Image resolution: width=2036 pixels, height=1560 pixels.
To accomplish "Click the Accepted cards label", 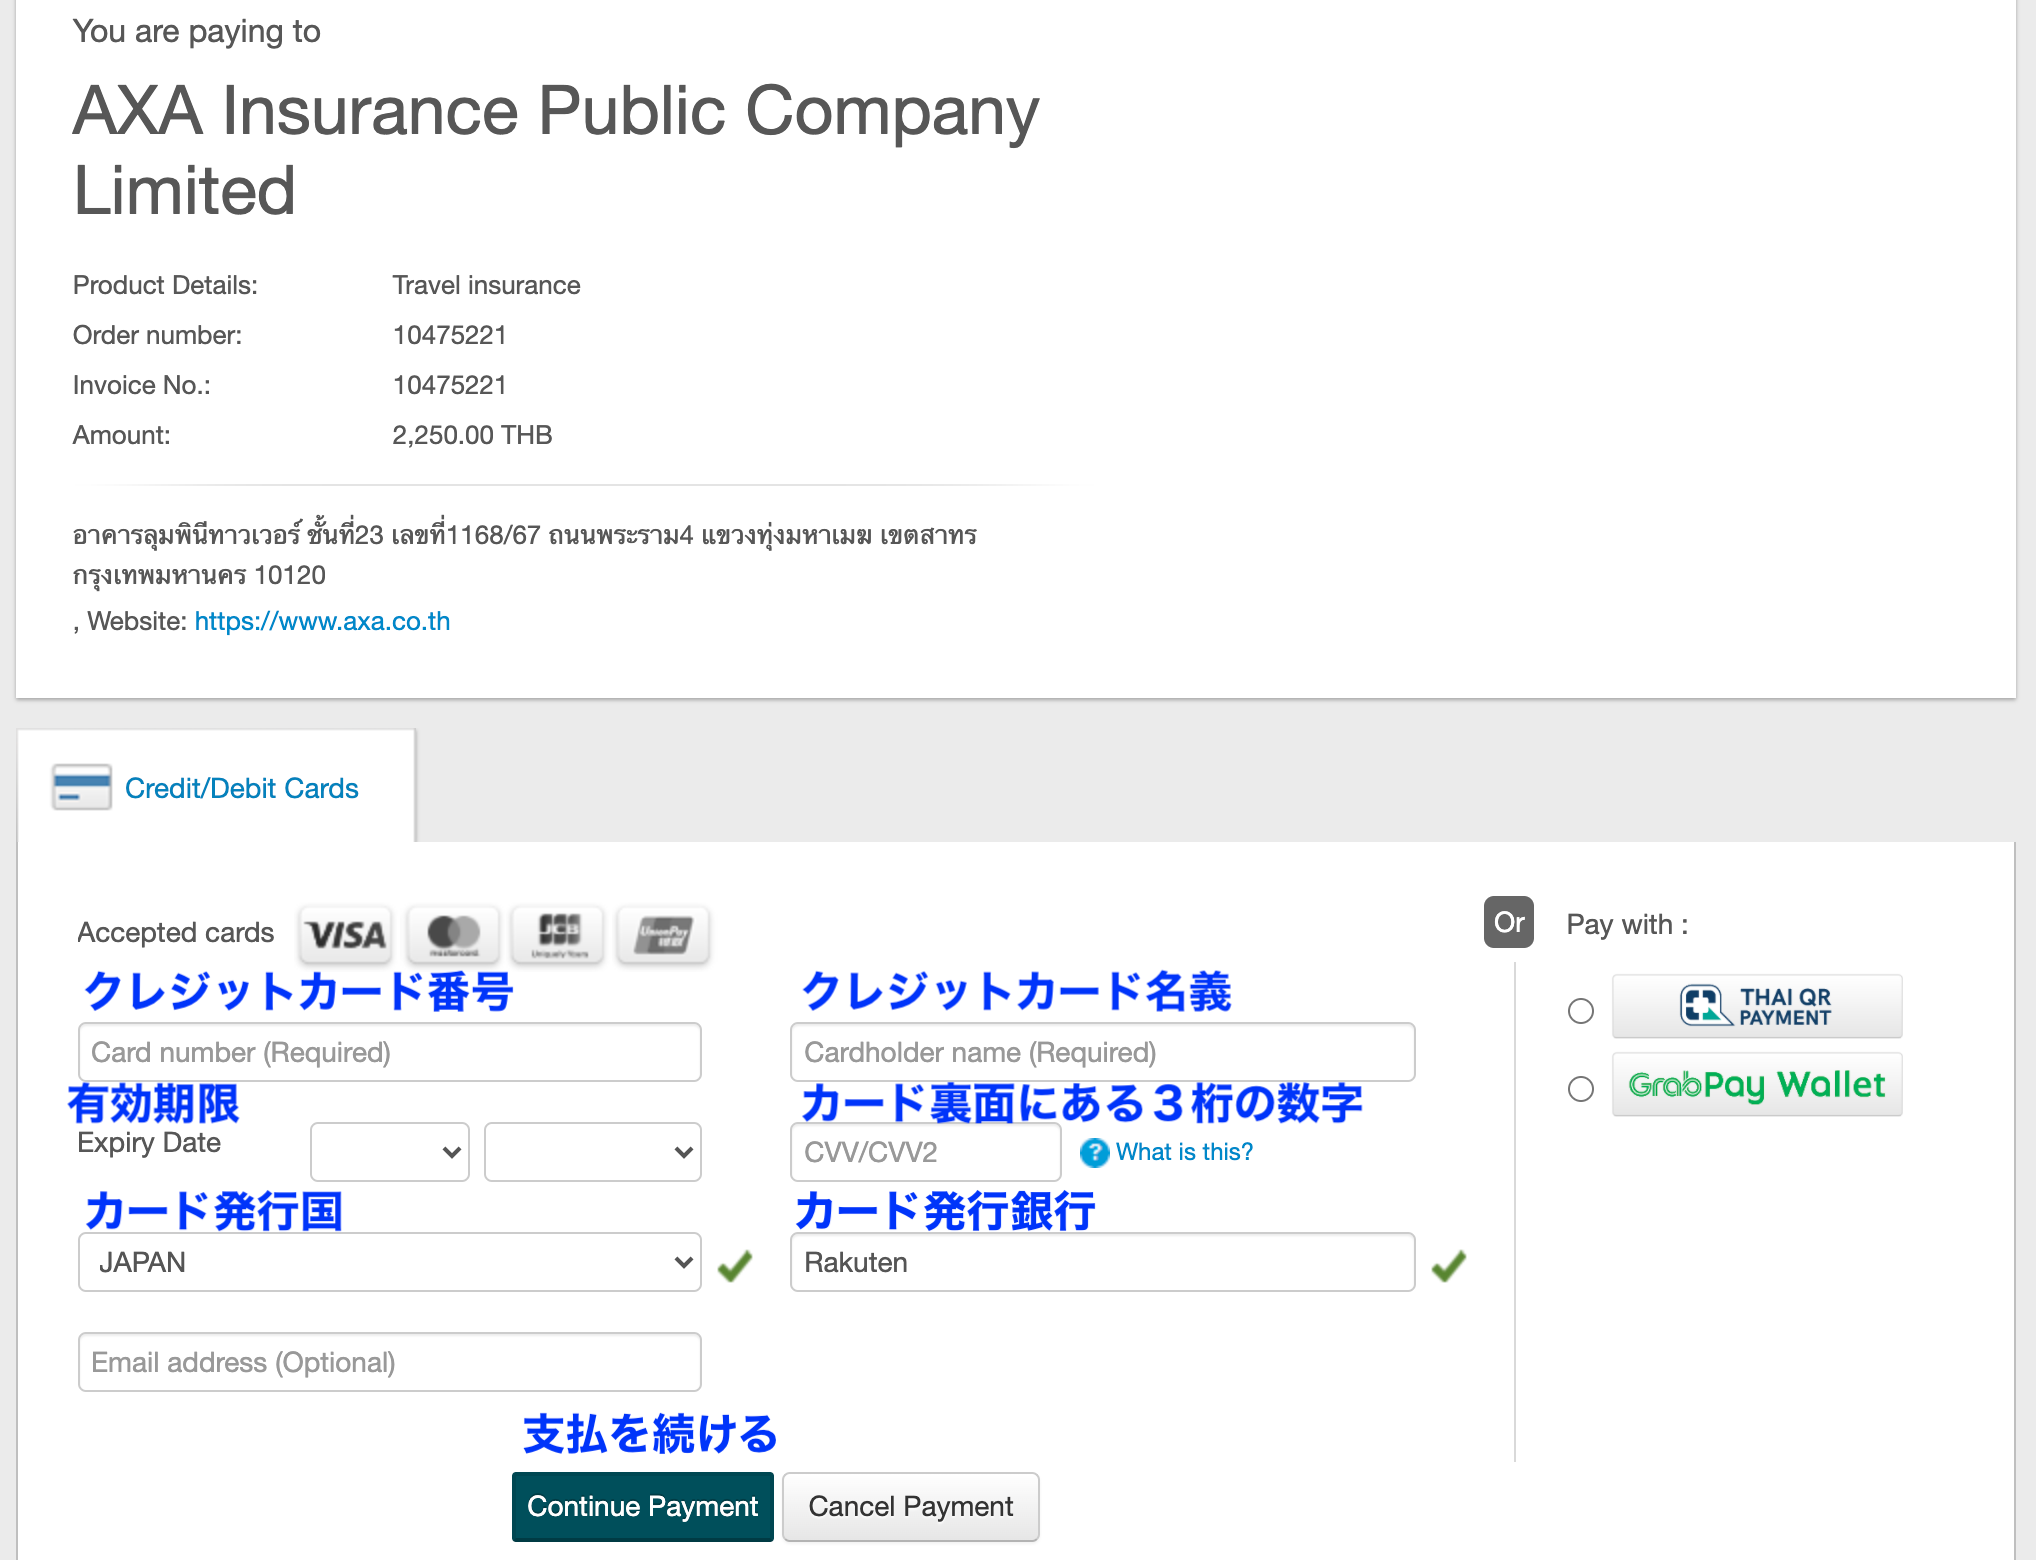I will (x=176, y=932).
